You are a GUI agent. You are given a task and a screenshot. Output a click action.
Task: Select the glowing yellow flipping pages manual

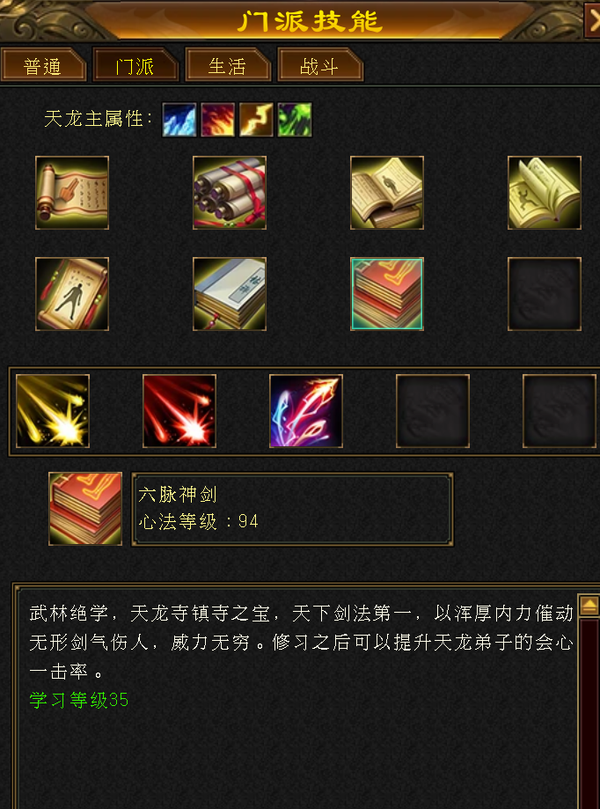pos(544,193)
